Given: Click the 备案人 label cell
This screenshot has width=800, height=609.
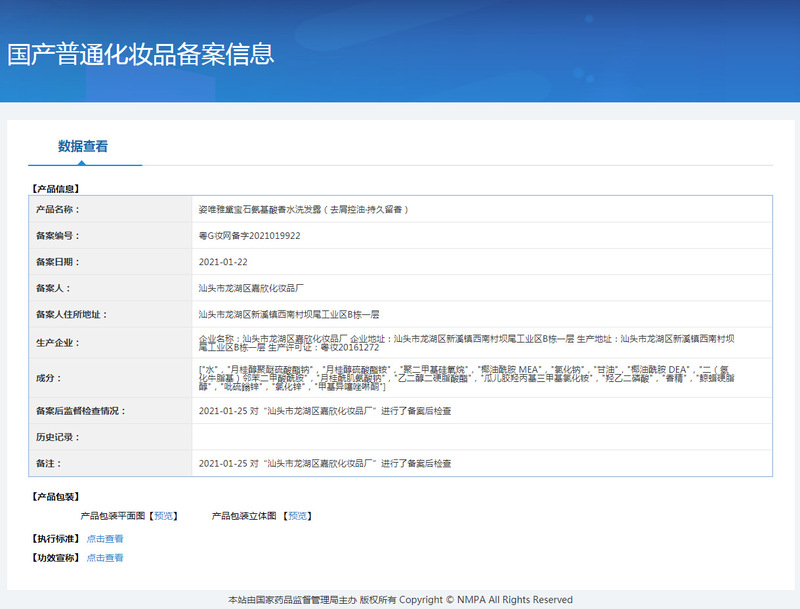Looking at the screenshot, I should [110, 288].
